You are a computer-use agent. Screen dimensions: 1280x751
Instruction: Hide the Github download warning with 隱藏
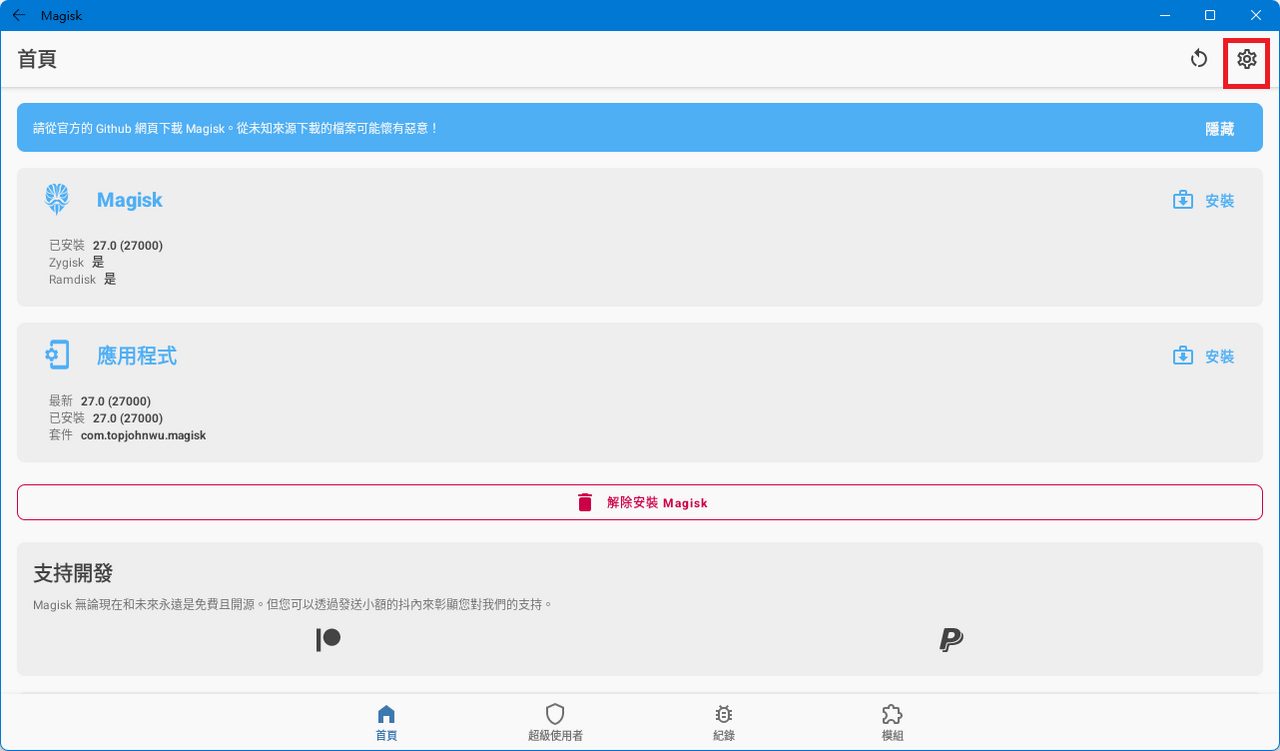[1220, 129]
